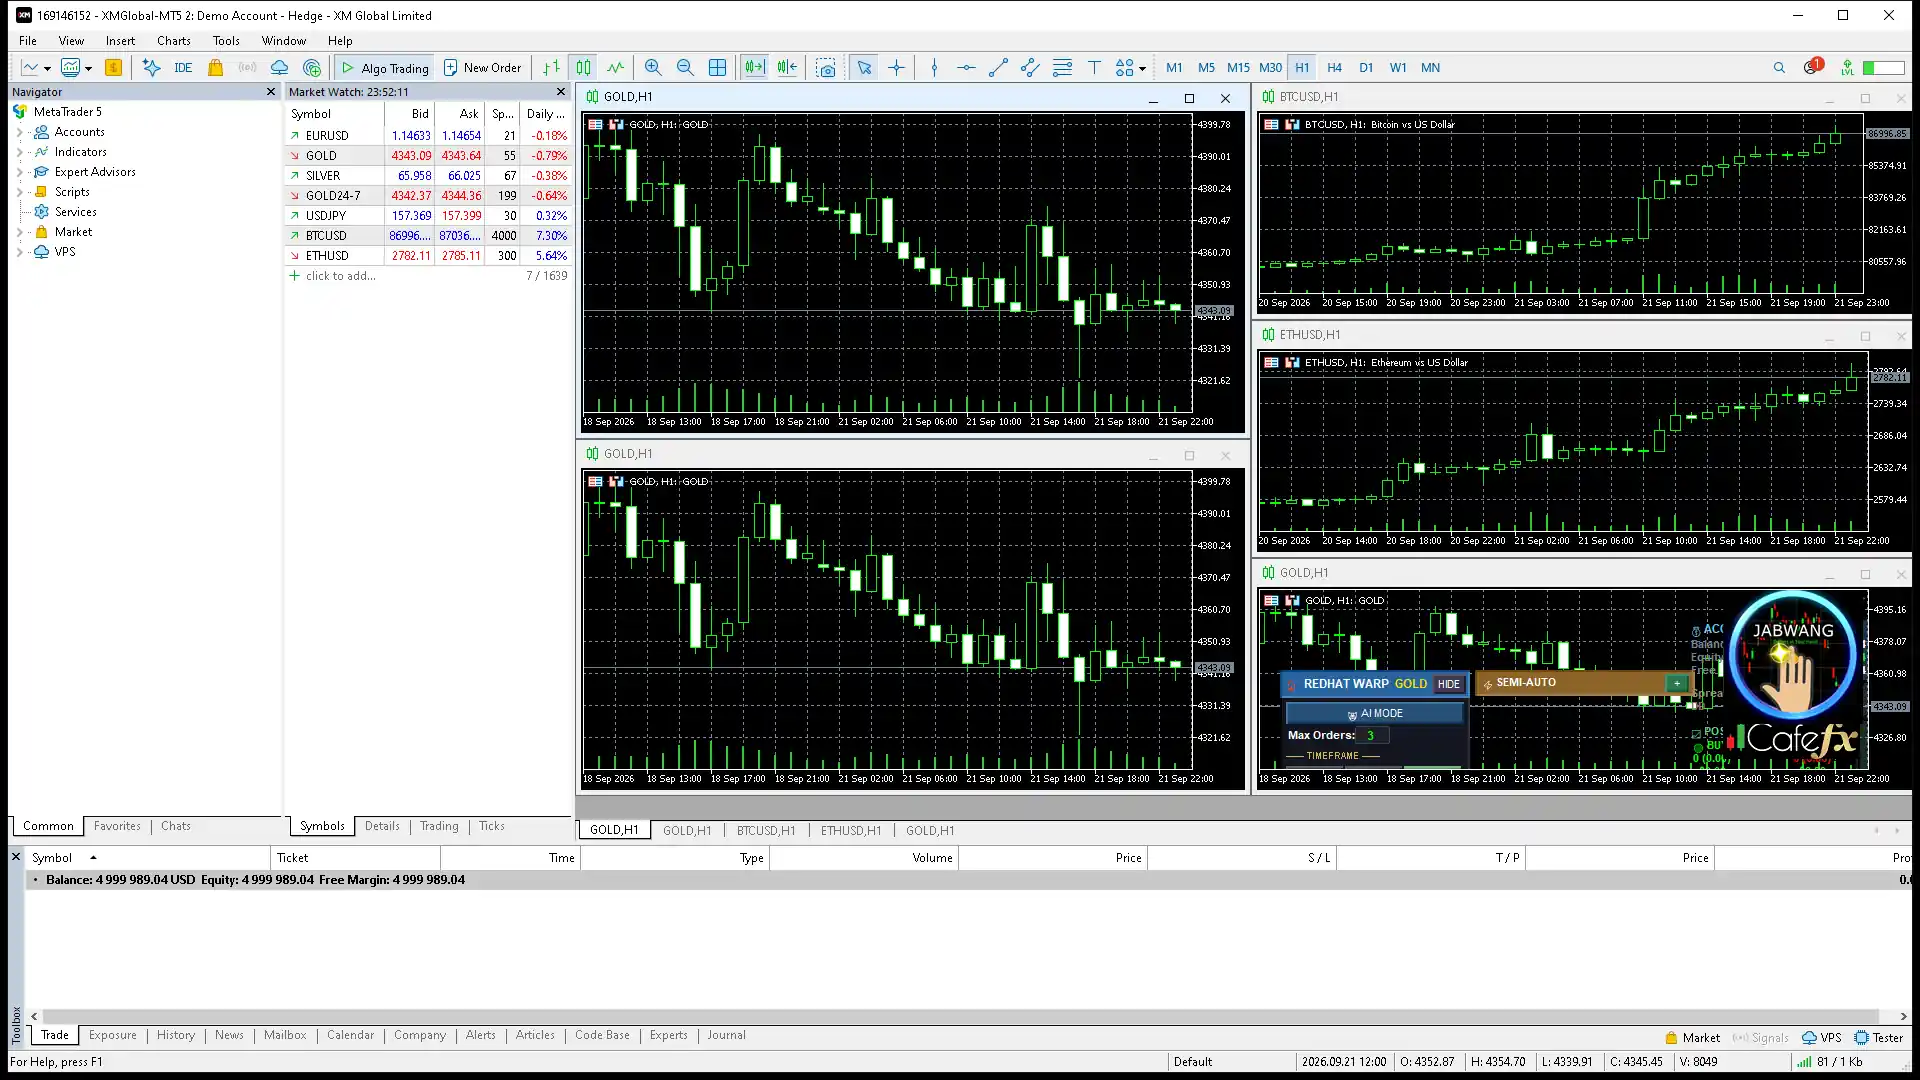
Task: Select the H4 timeframe
Action: 1334,68
